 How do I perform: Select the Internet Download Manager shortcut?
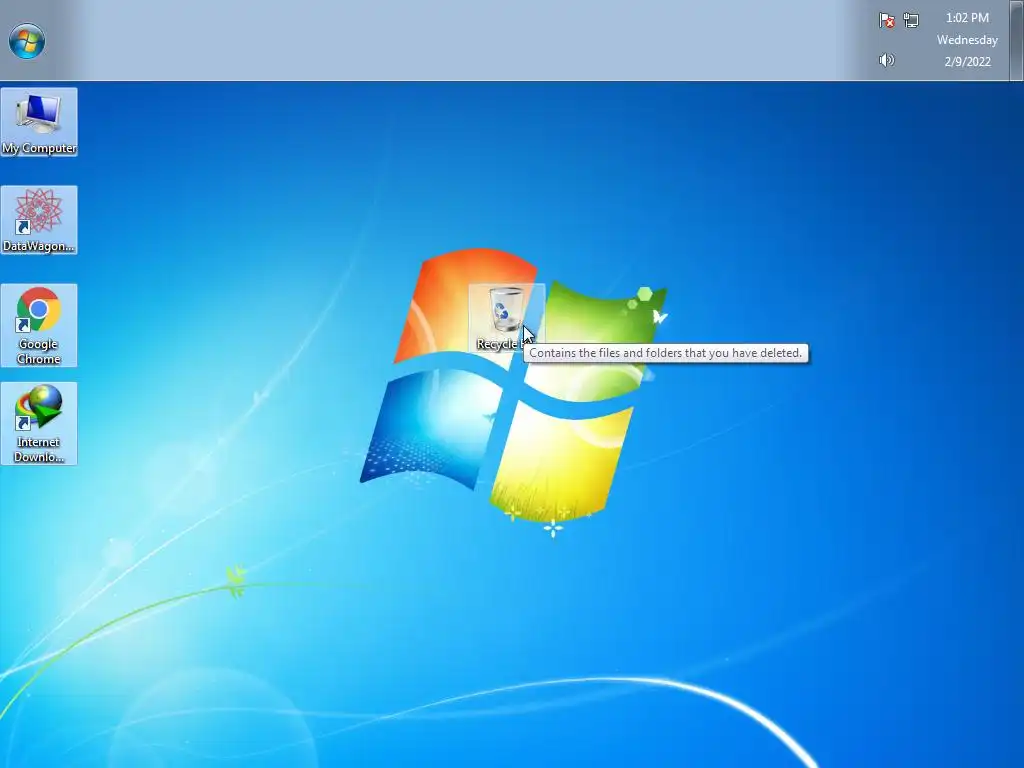click(x=39, y=423)
